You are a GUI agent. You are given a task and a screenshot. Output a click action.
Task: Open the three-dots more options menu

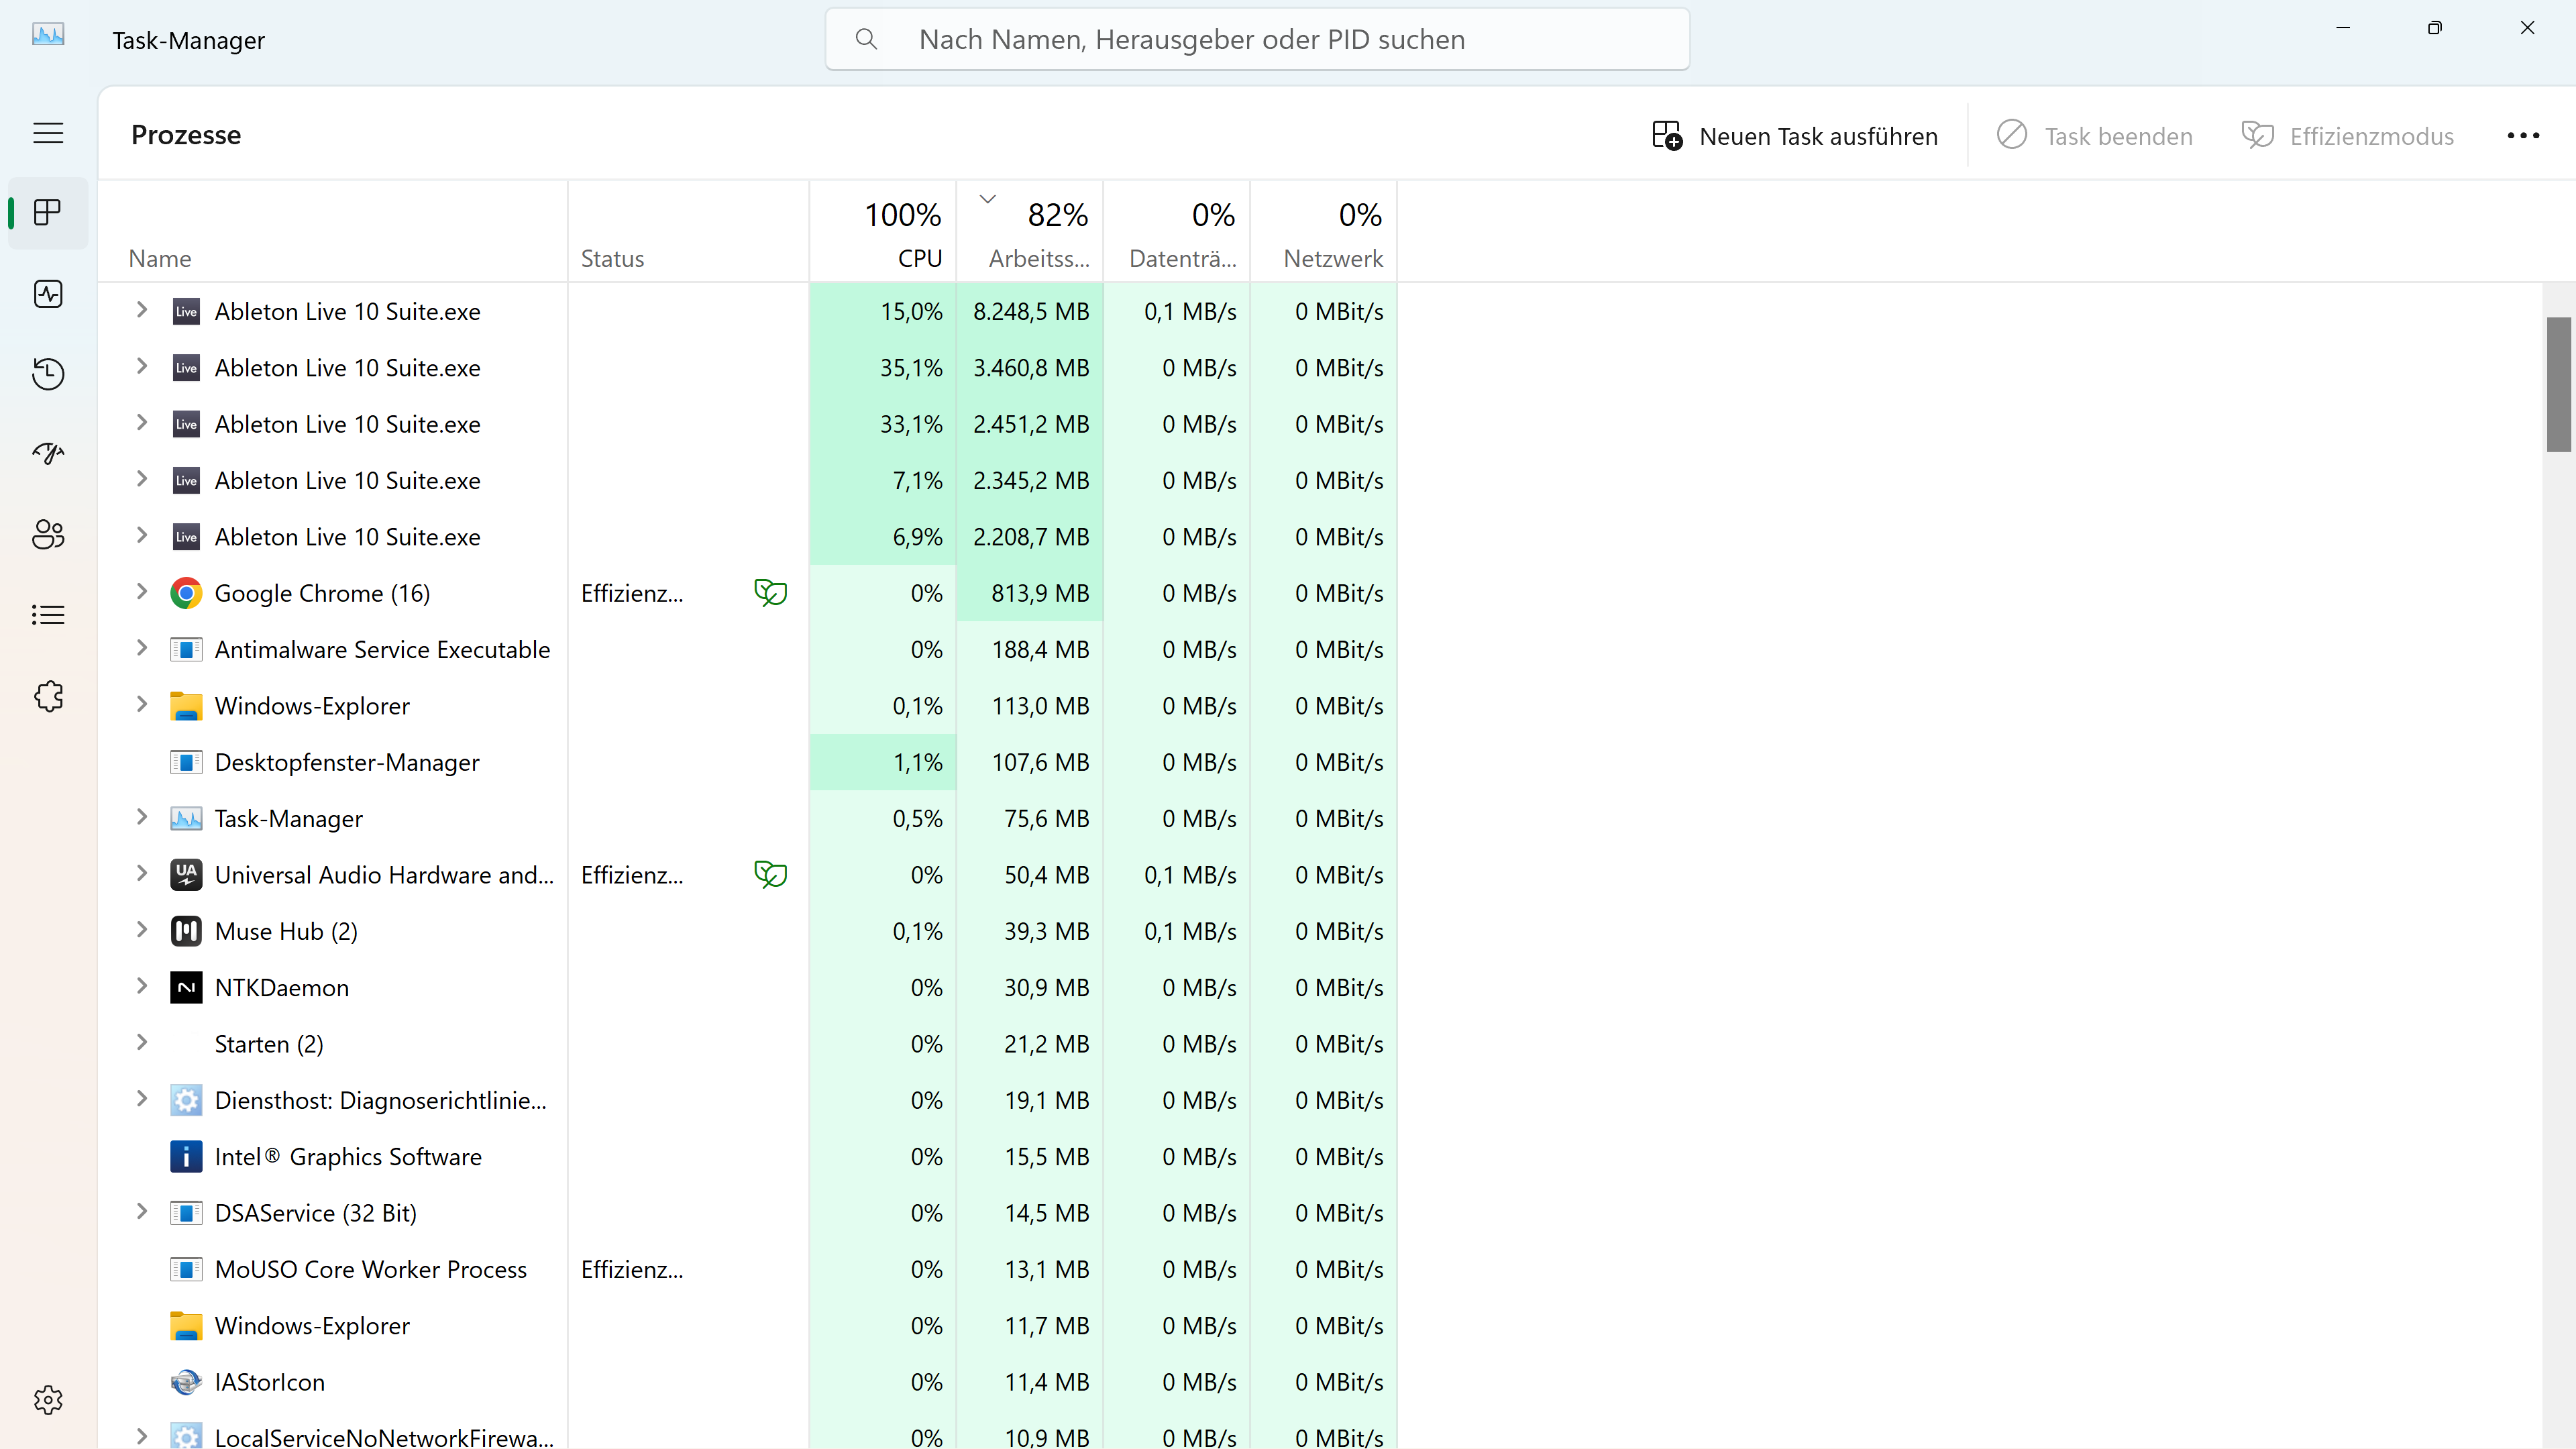pos(2523,136)
